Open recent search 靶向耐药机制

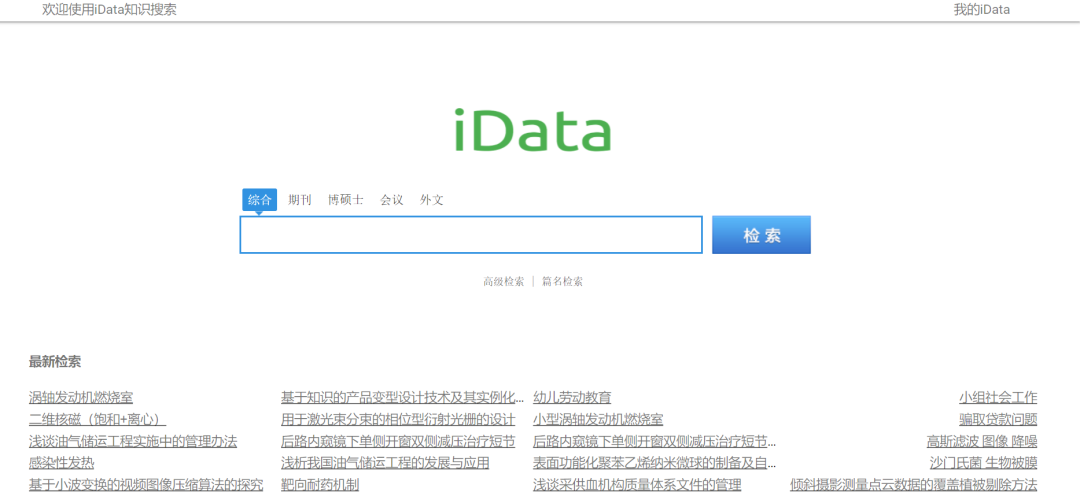tap(320, 485)
